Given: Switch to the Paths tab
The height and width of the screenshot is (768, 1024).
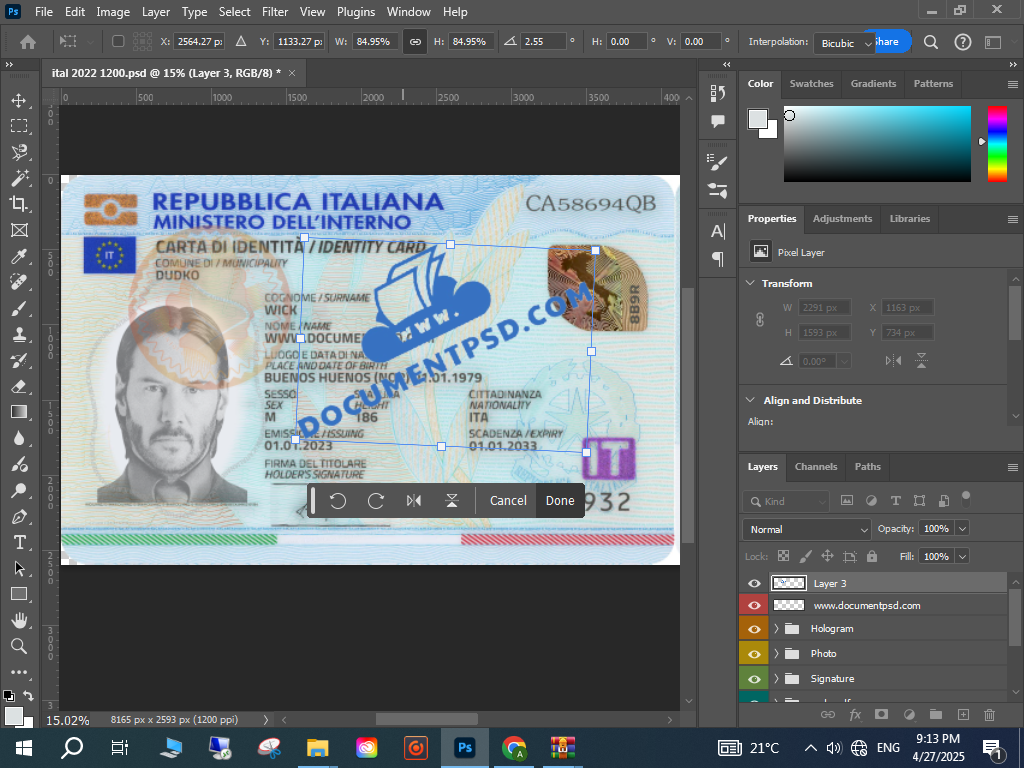Looking at the screenshot, I should pos(867,466).
